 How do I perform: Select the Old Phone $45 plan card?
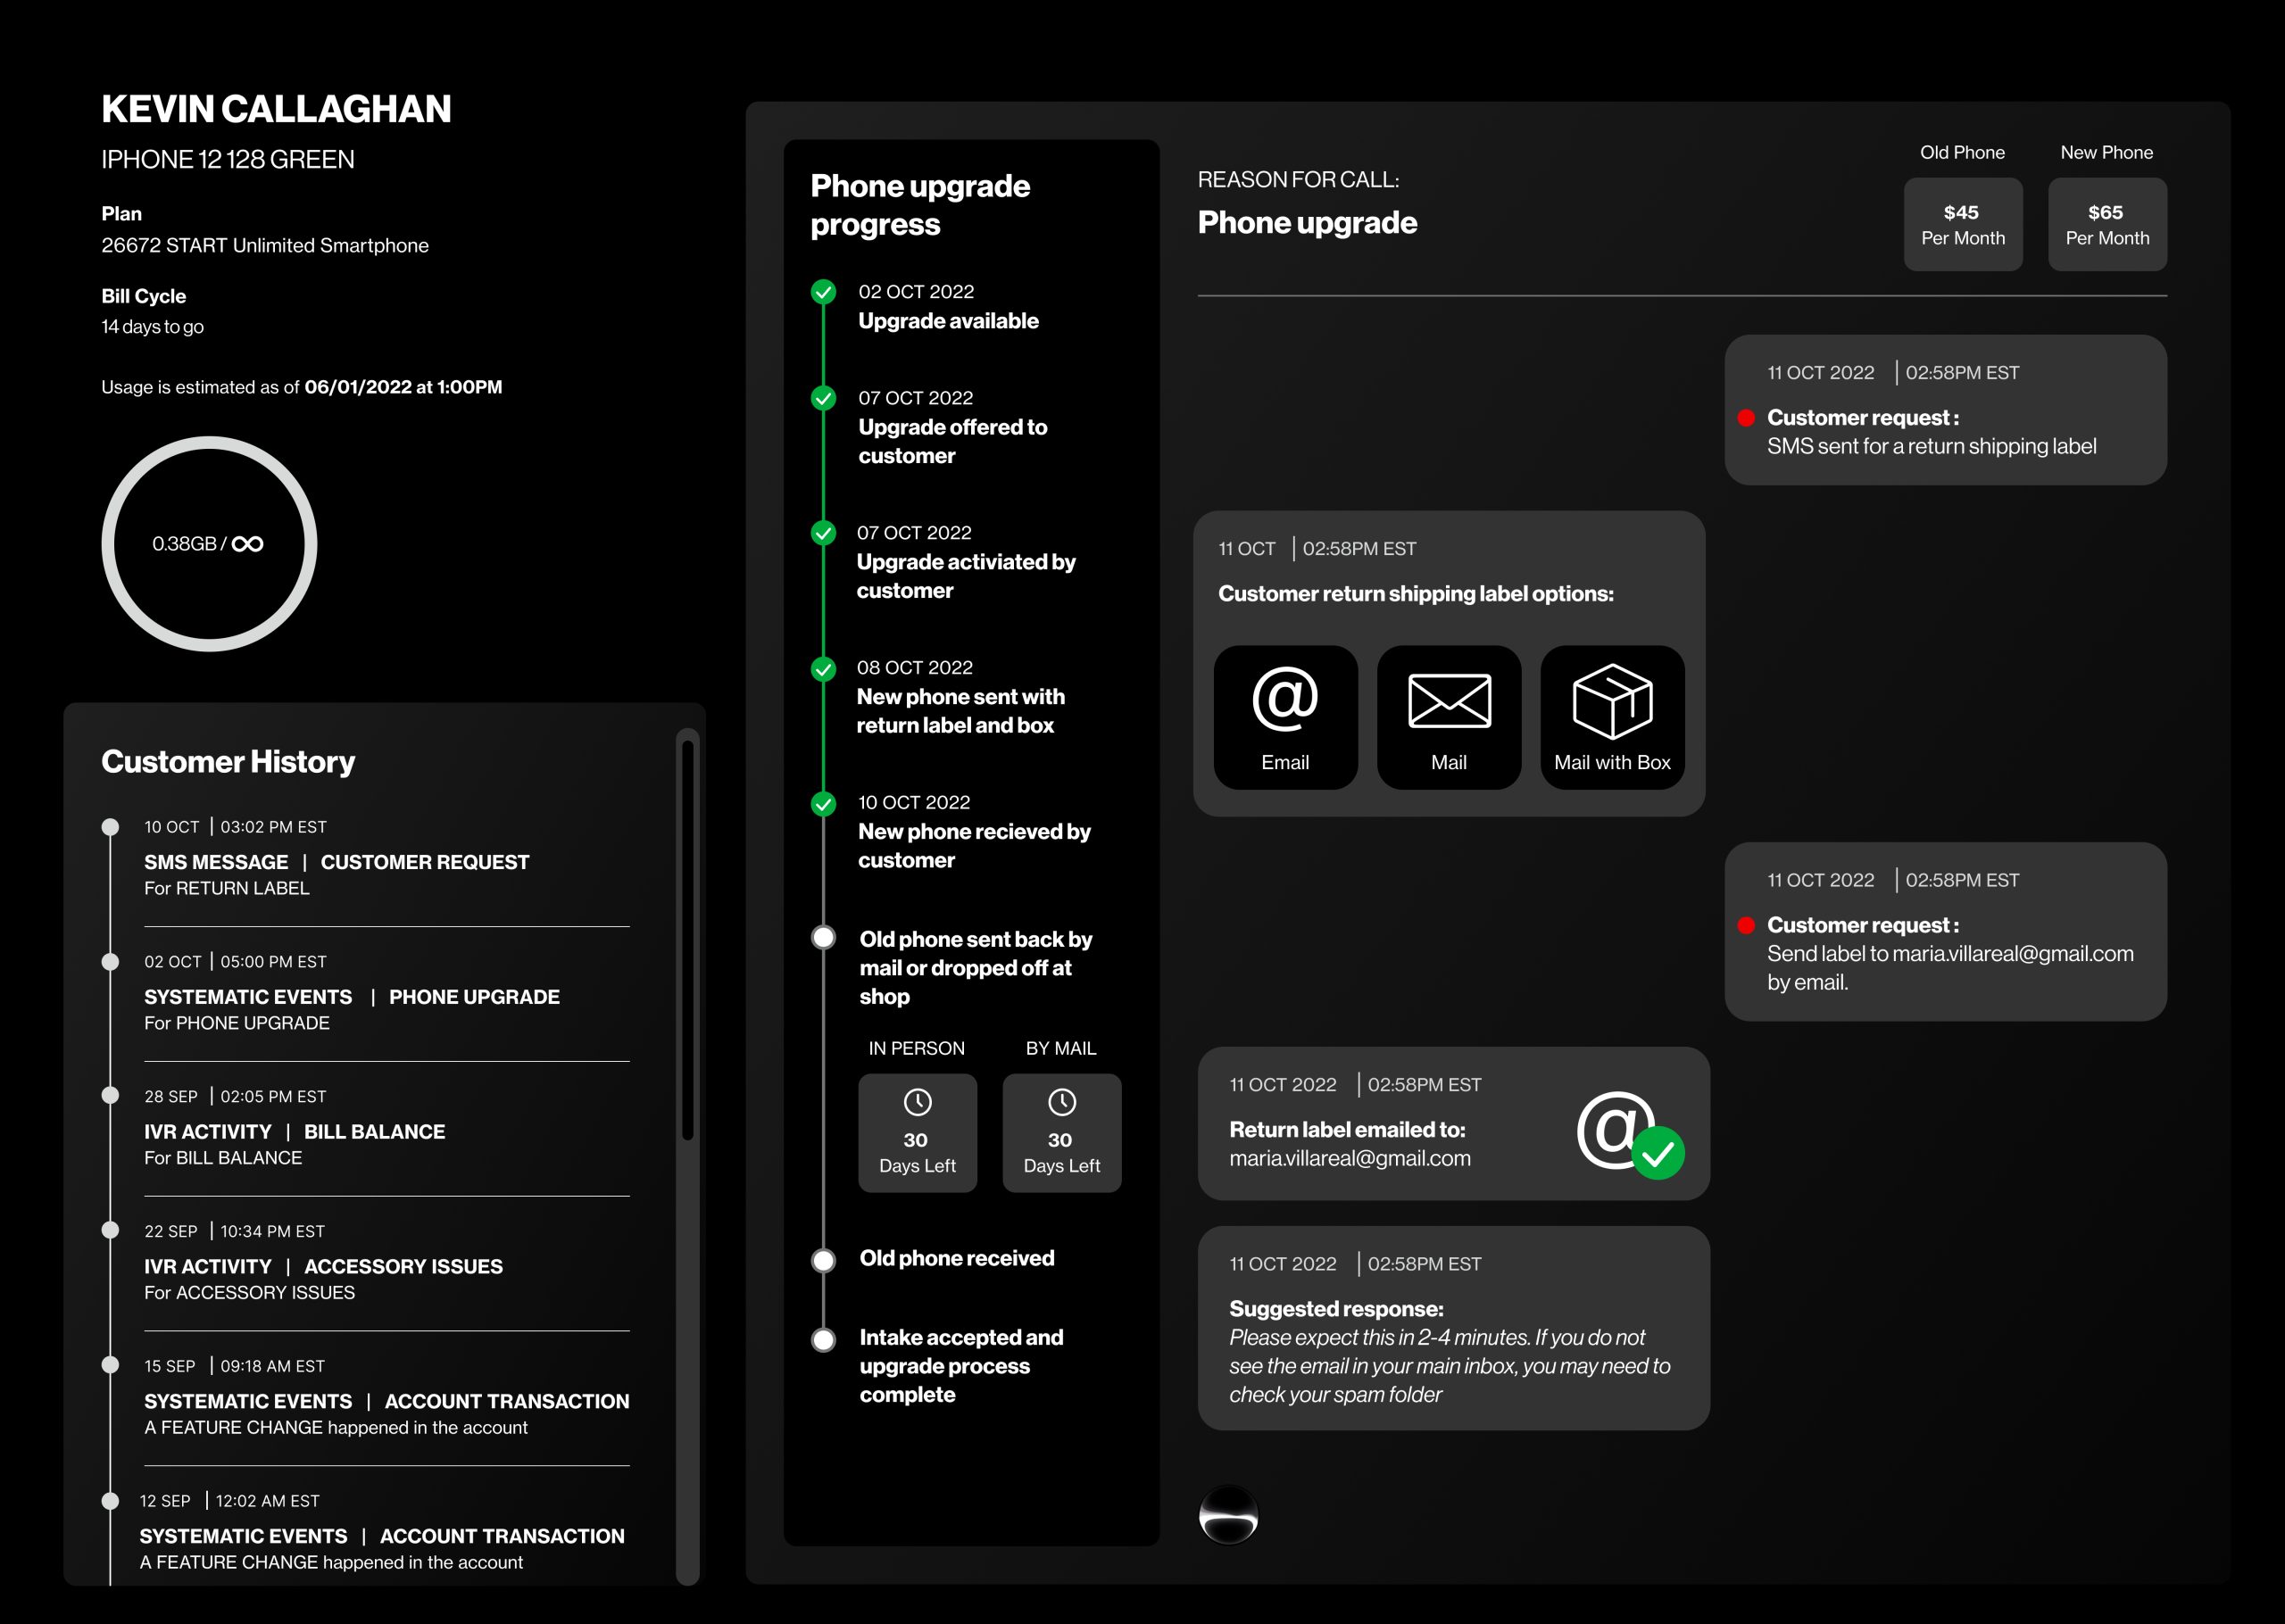[1962, 223]
